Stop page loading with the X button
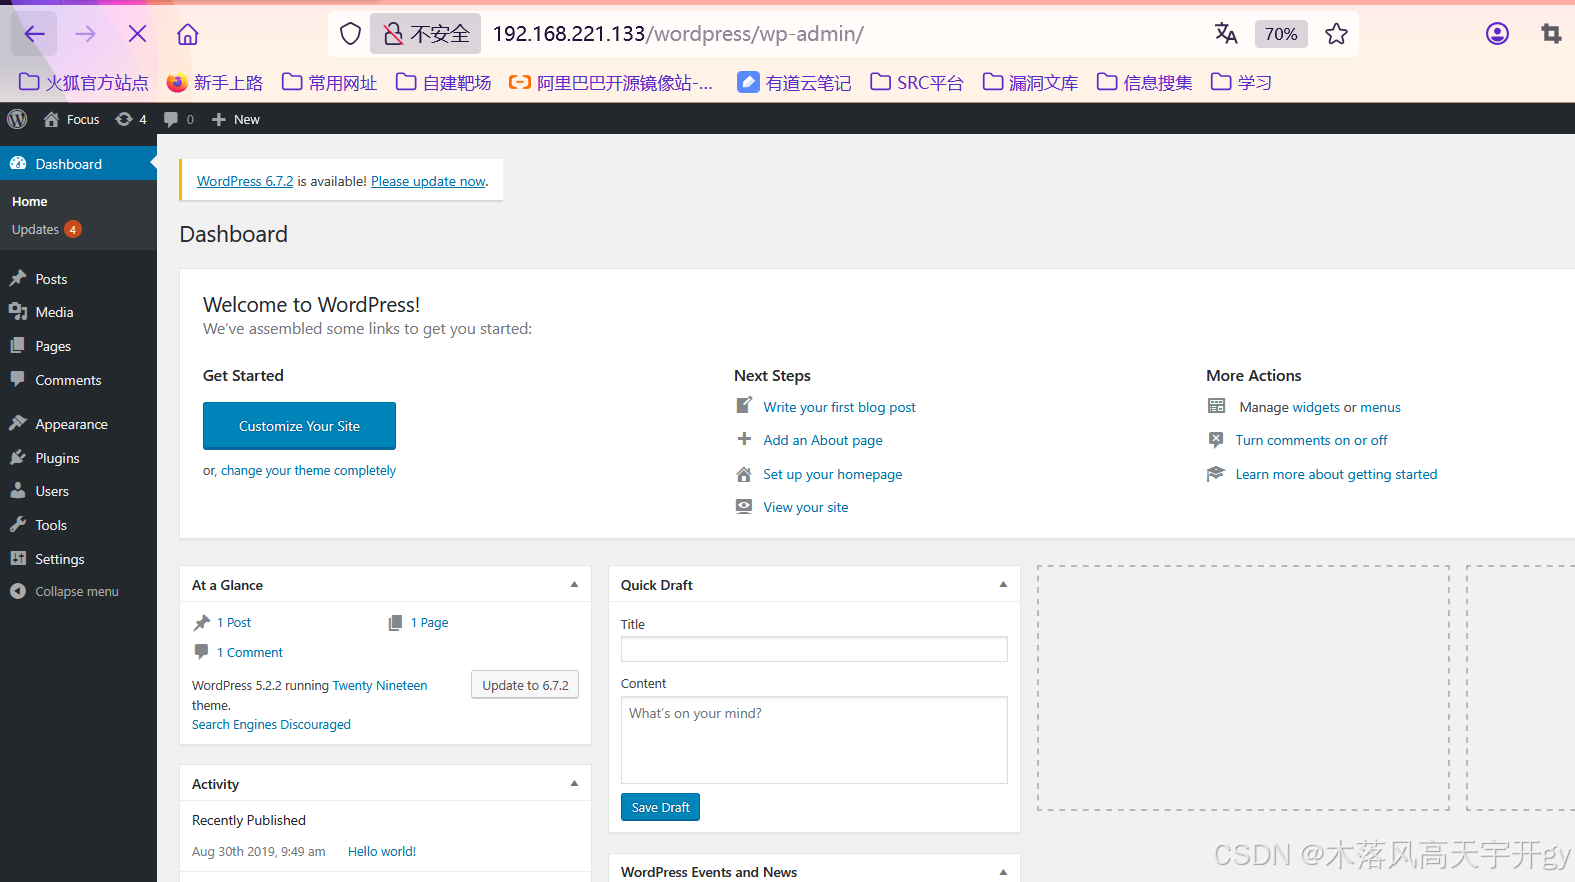The width and height of the screenshot is (1575, 882). click(x=138, y=34)
